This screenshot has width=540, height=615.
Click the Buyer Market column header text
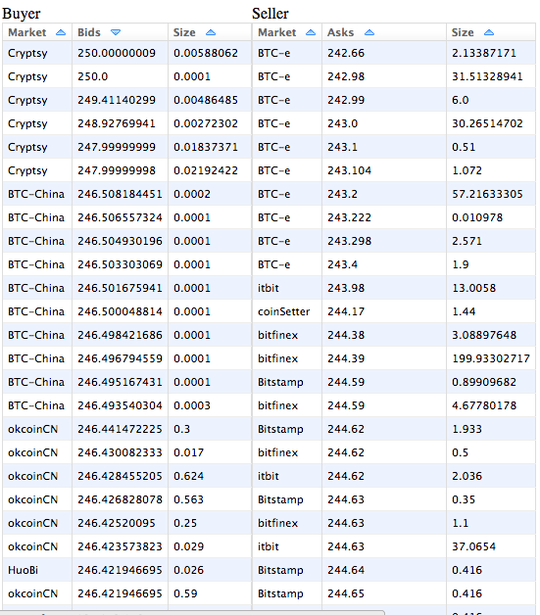tap(27, 33)
